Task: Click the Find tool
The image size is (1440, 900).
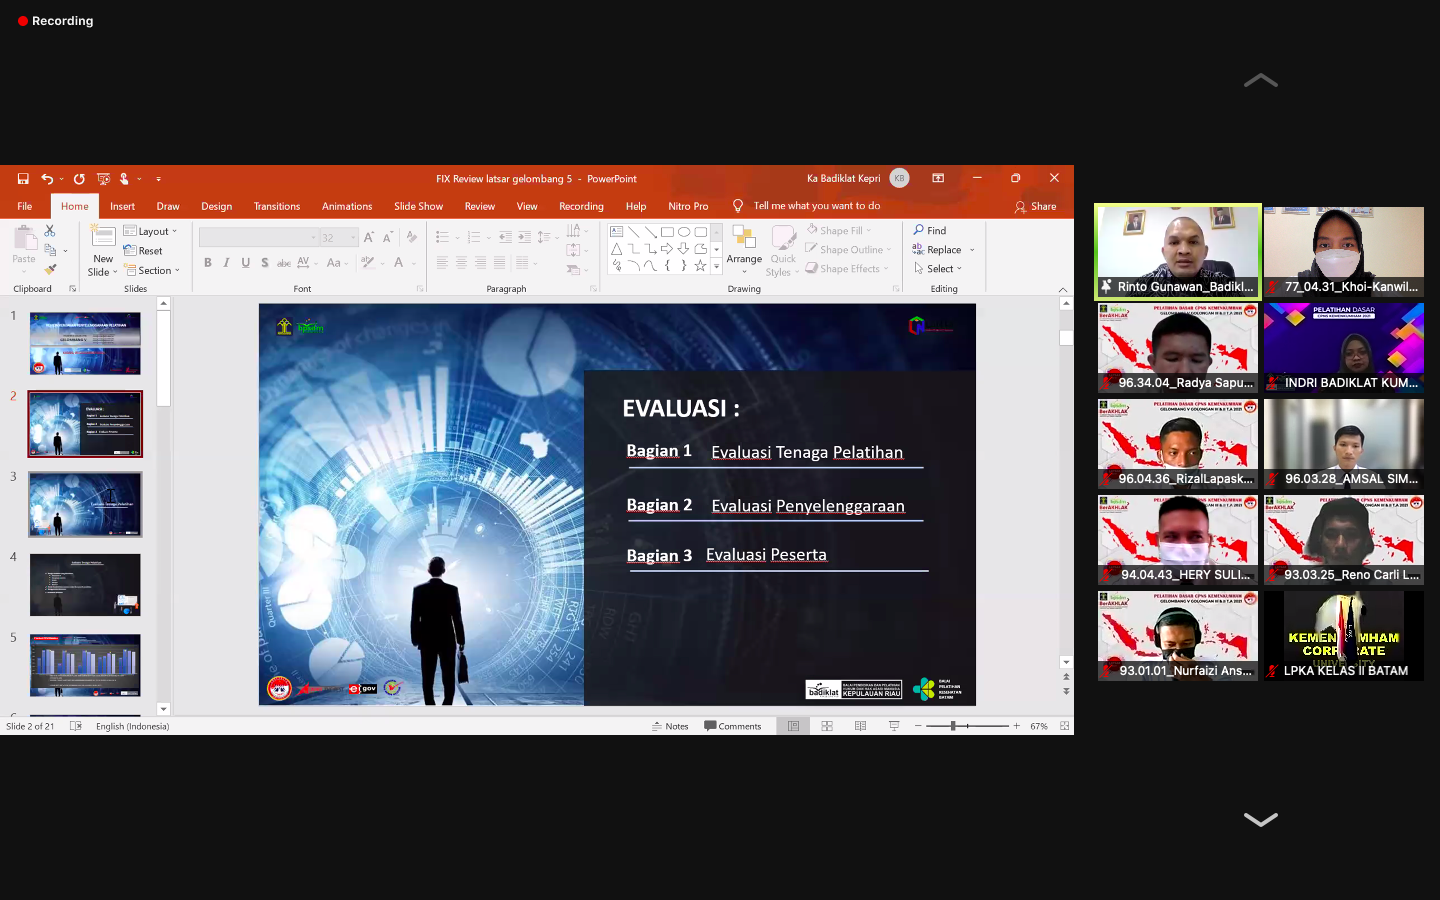Action: [x=930, y=231]
